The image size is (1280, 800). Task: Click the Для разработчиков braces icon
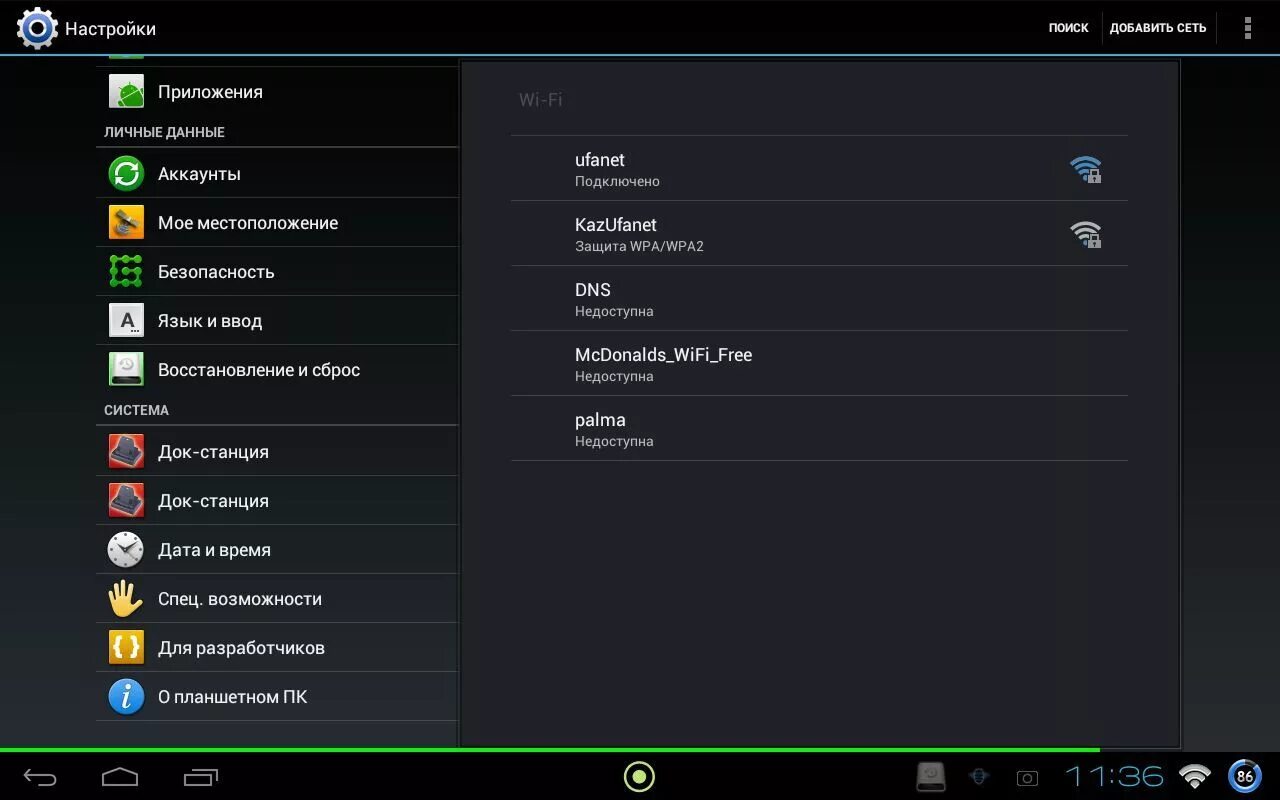click(126, 647)
